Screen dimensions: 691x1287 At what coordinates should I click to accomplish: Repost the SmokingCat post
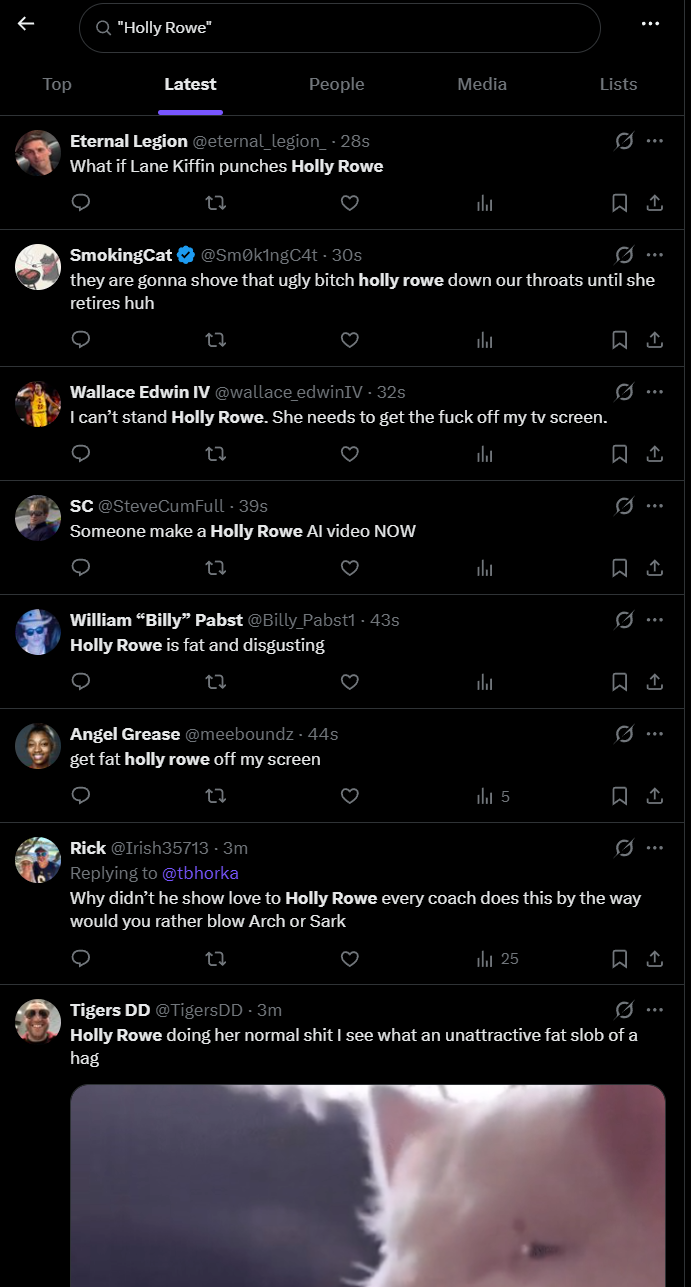point(215,340)
